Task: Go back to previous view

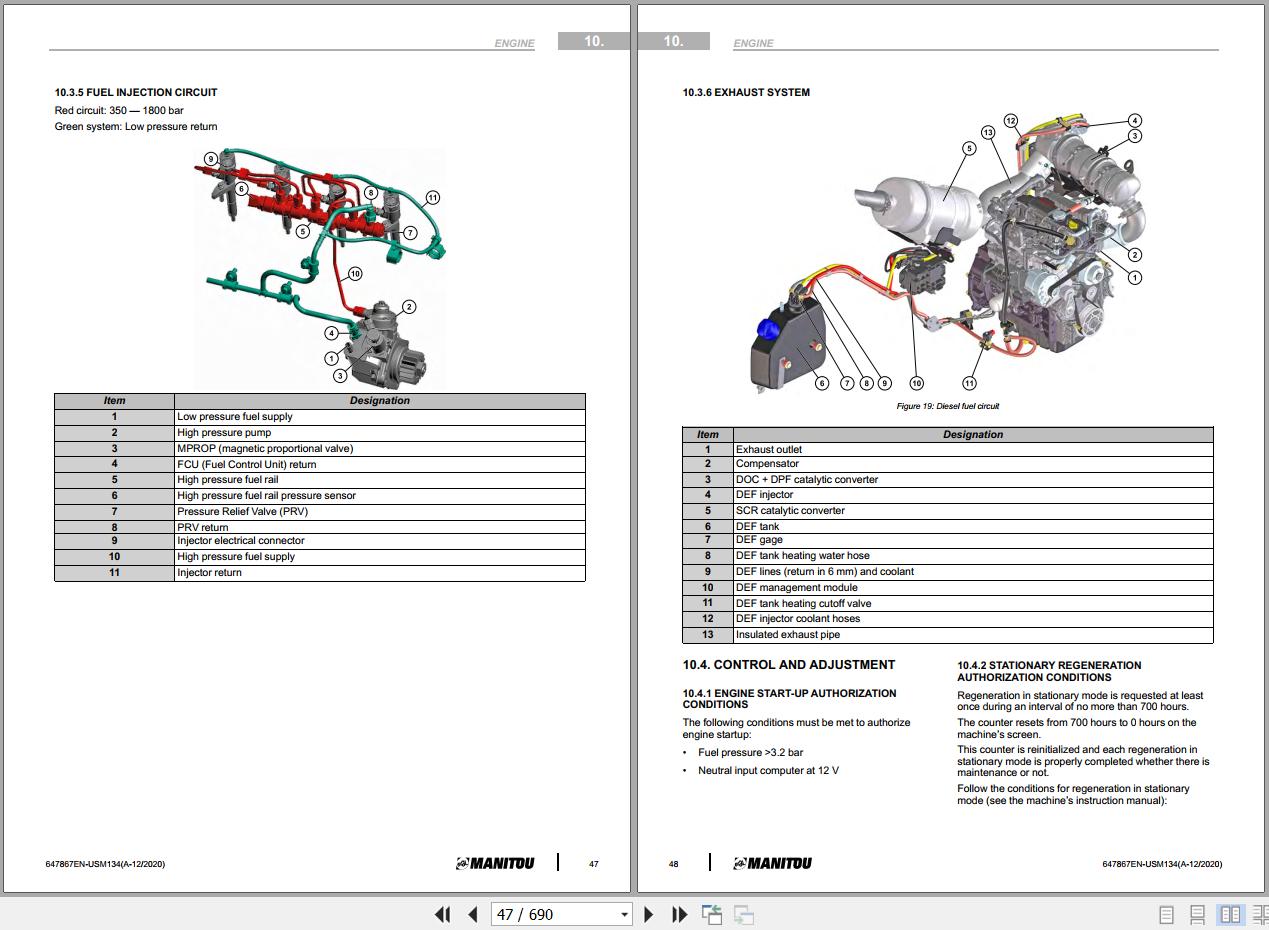Action: click(712, 914)
